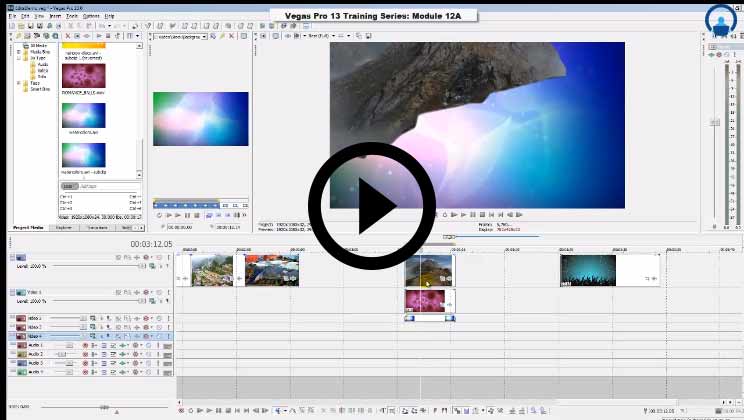This screenshot has height=420, width=744.
Task: Collapse the By Type tree node
Action: 19,58
